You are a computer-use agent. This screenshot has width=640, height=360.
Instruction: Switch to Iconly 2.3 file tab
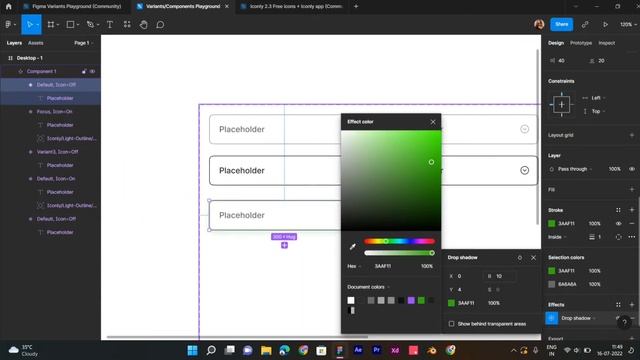[x=292, y=6]
